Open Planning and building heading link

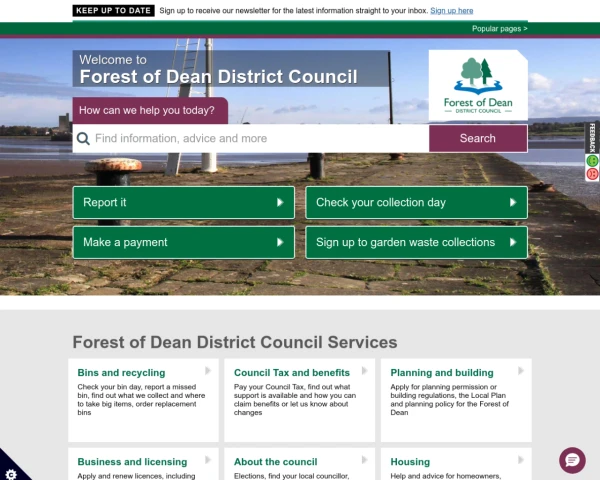pyautogui.click(x=442, y=372)
